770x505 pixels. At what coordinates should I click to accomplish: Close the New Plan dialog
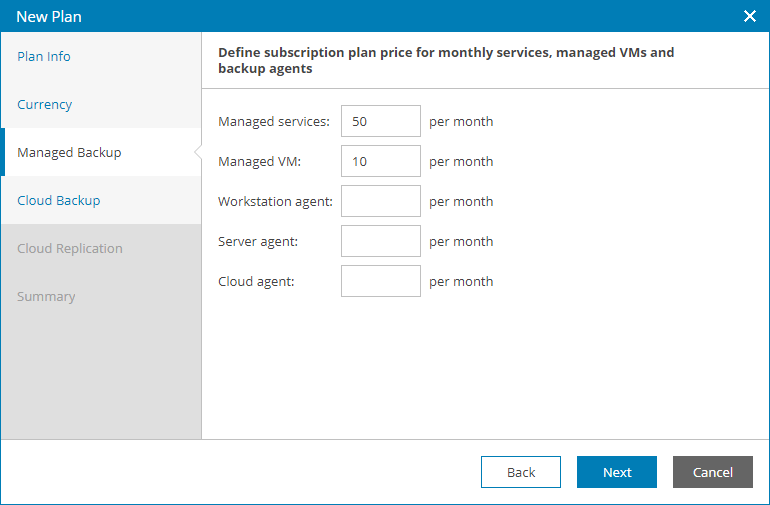point(750,16)
